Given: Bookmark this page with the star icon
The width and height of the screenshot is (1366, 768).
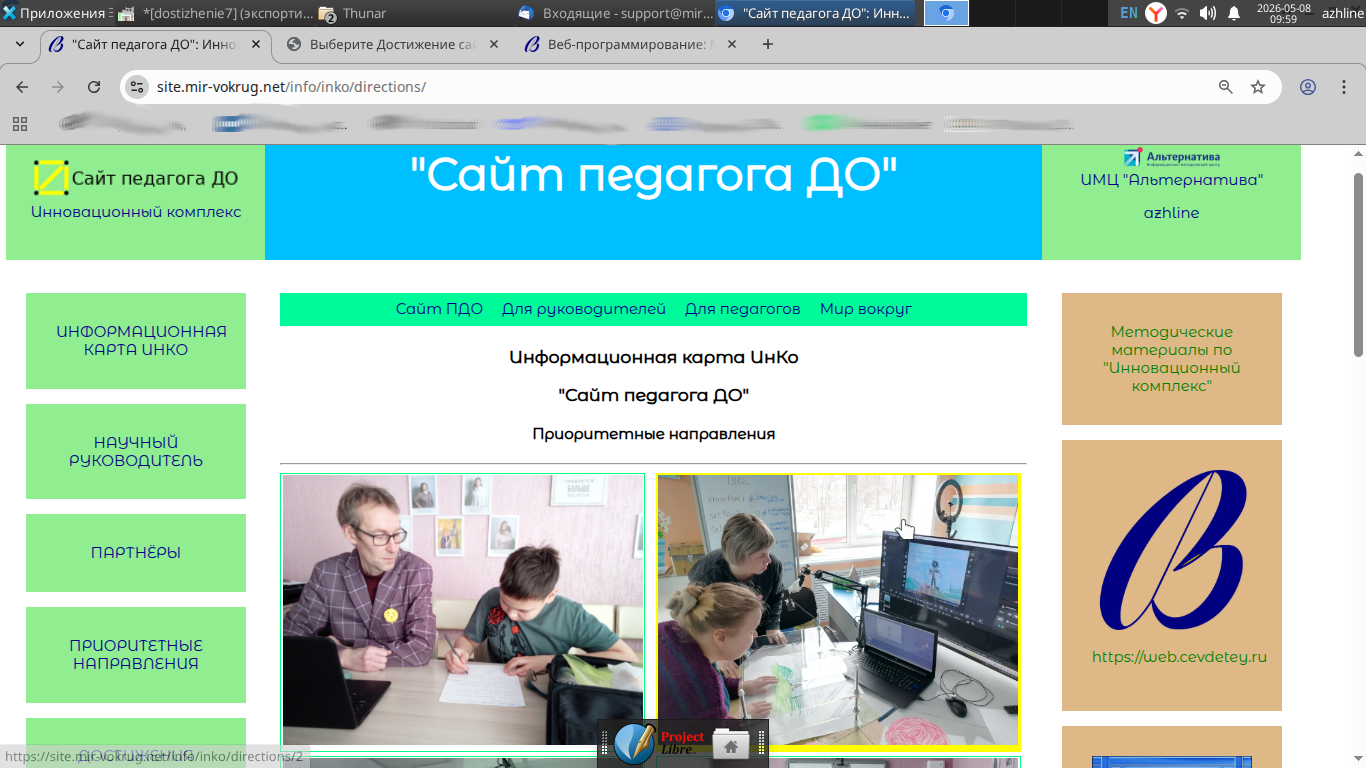Looking at the screenshot, I should coord(1258,87).
